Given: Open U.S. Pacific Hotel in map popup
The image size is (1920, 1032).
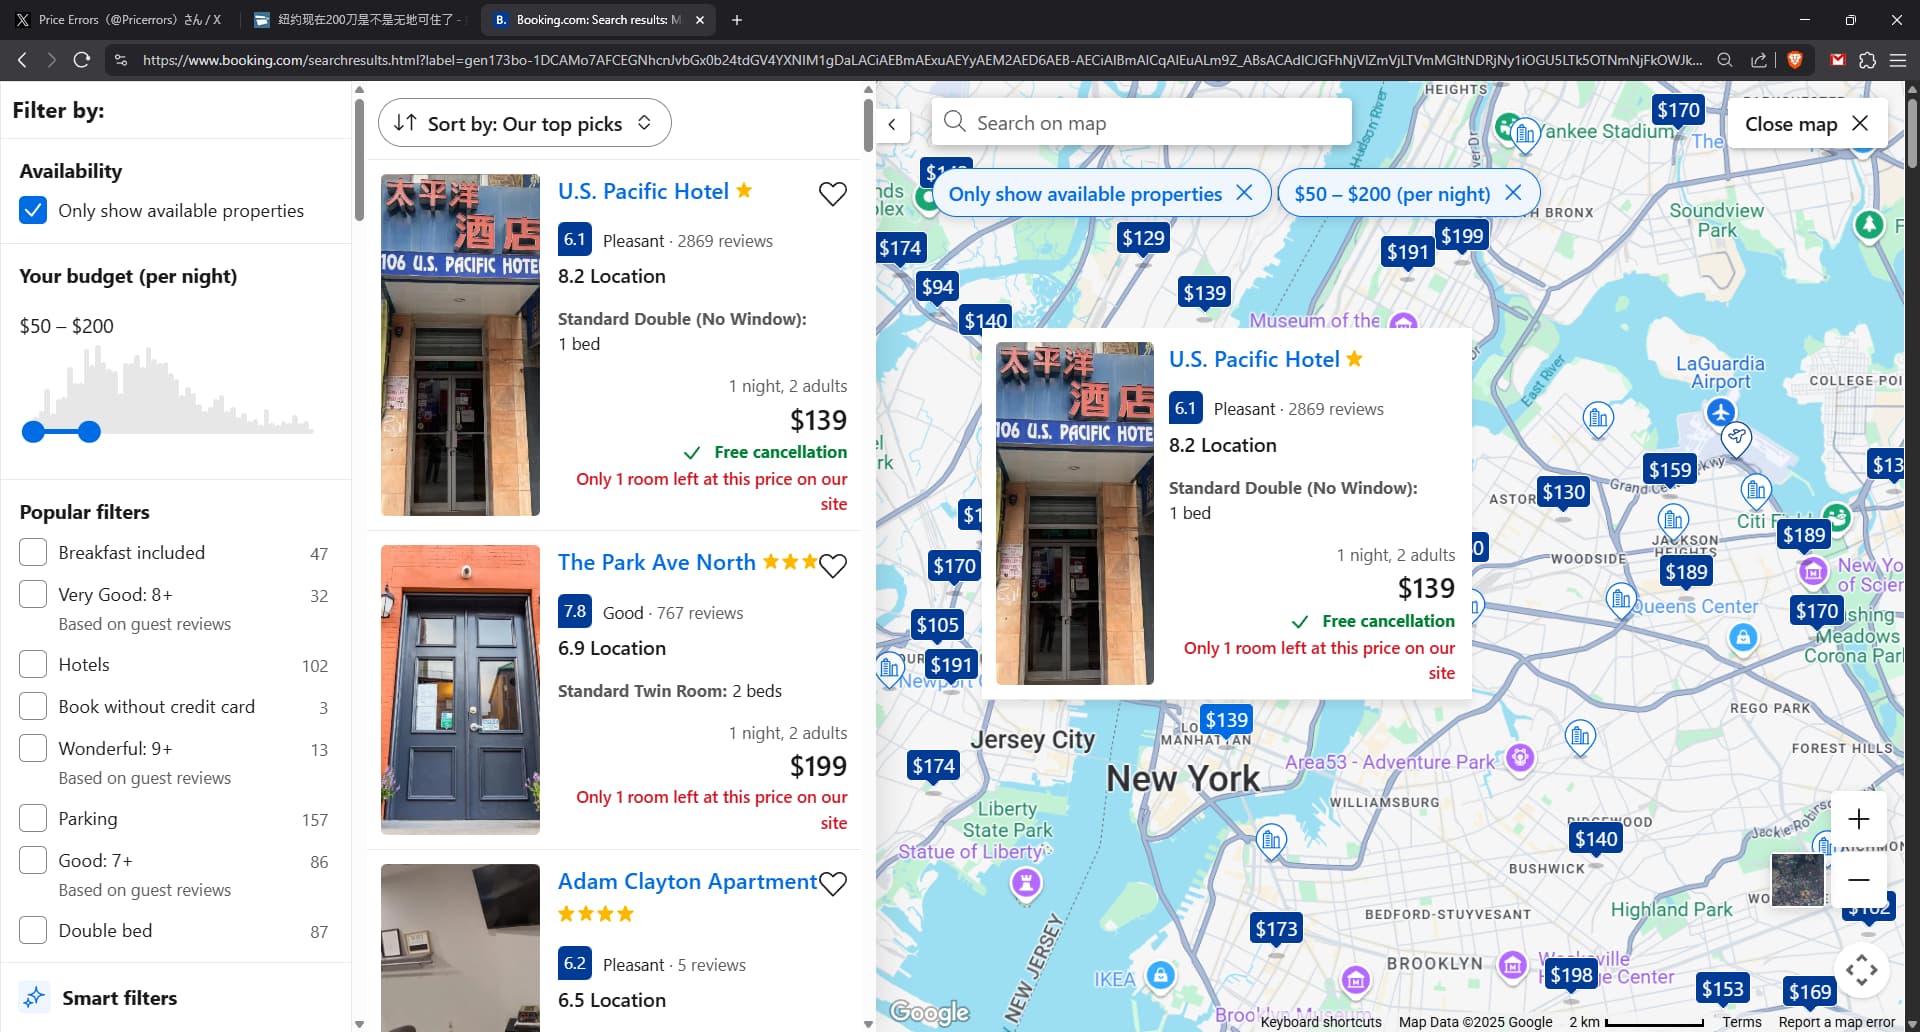Looking at the screenshot, I should coord(1254,359).
